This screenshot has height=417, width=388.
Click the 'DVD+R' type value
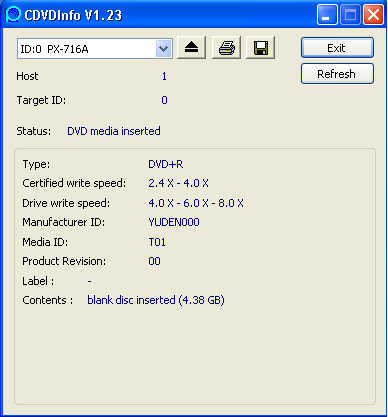point(166,164)
